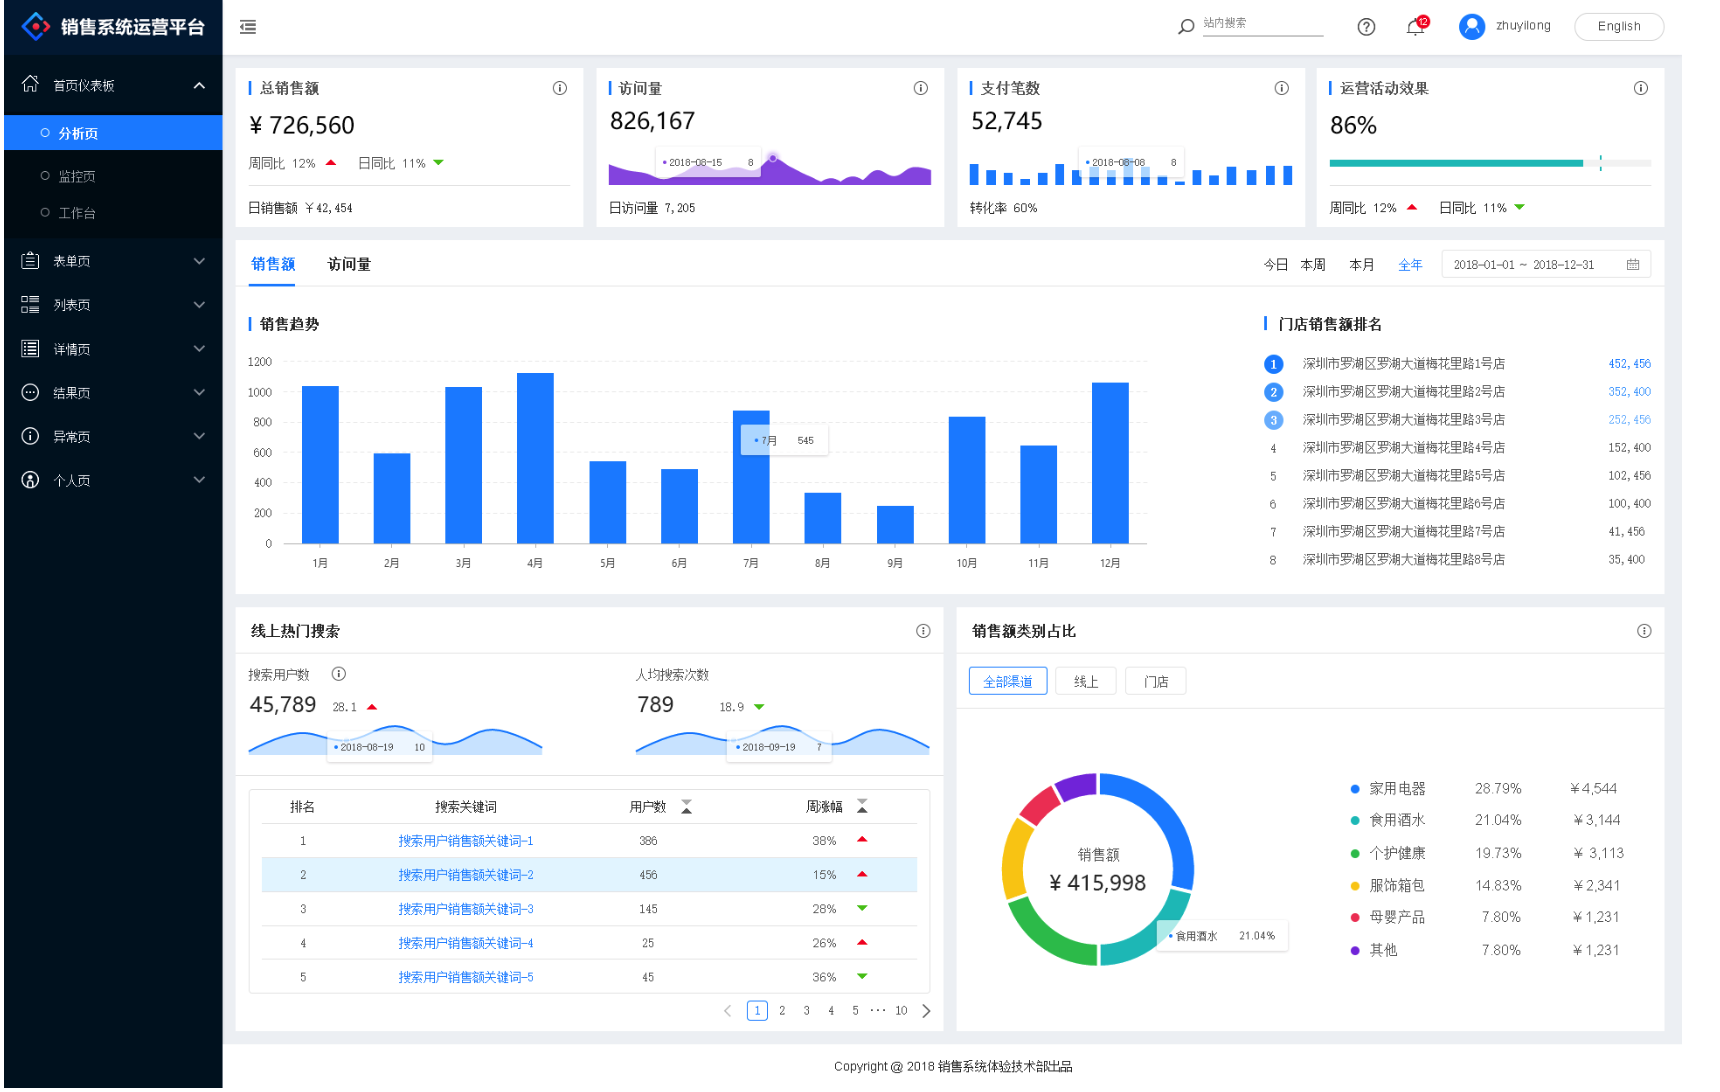Collapse the sidebar with the menu fold icon
Viewport: 1720px width, 1092px height.
coord(248,27)
